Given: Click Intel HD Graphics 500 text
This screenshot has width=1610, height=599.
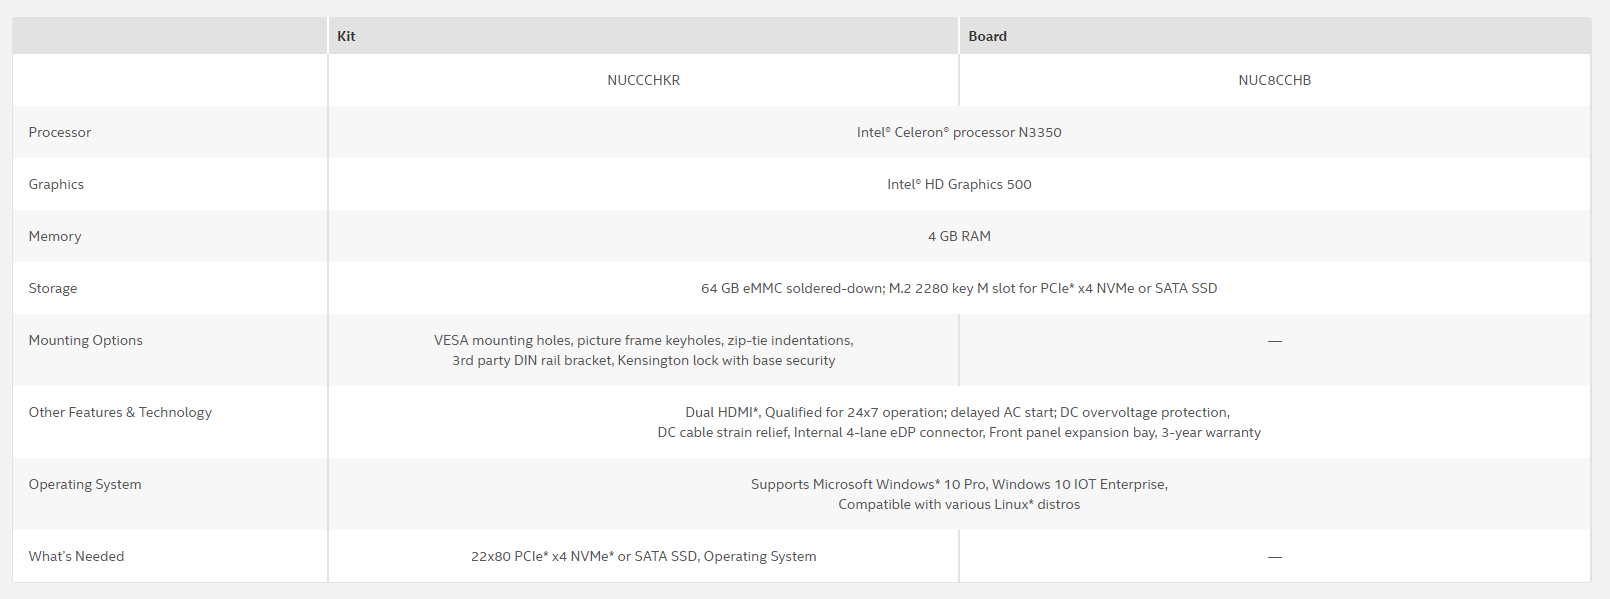Looking at the screenshot, I should (959, 184).
